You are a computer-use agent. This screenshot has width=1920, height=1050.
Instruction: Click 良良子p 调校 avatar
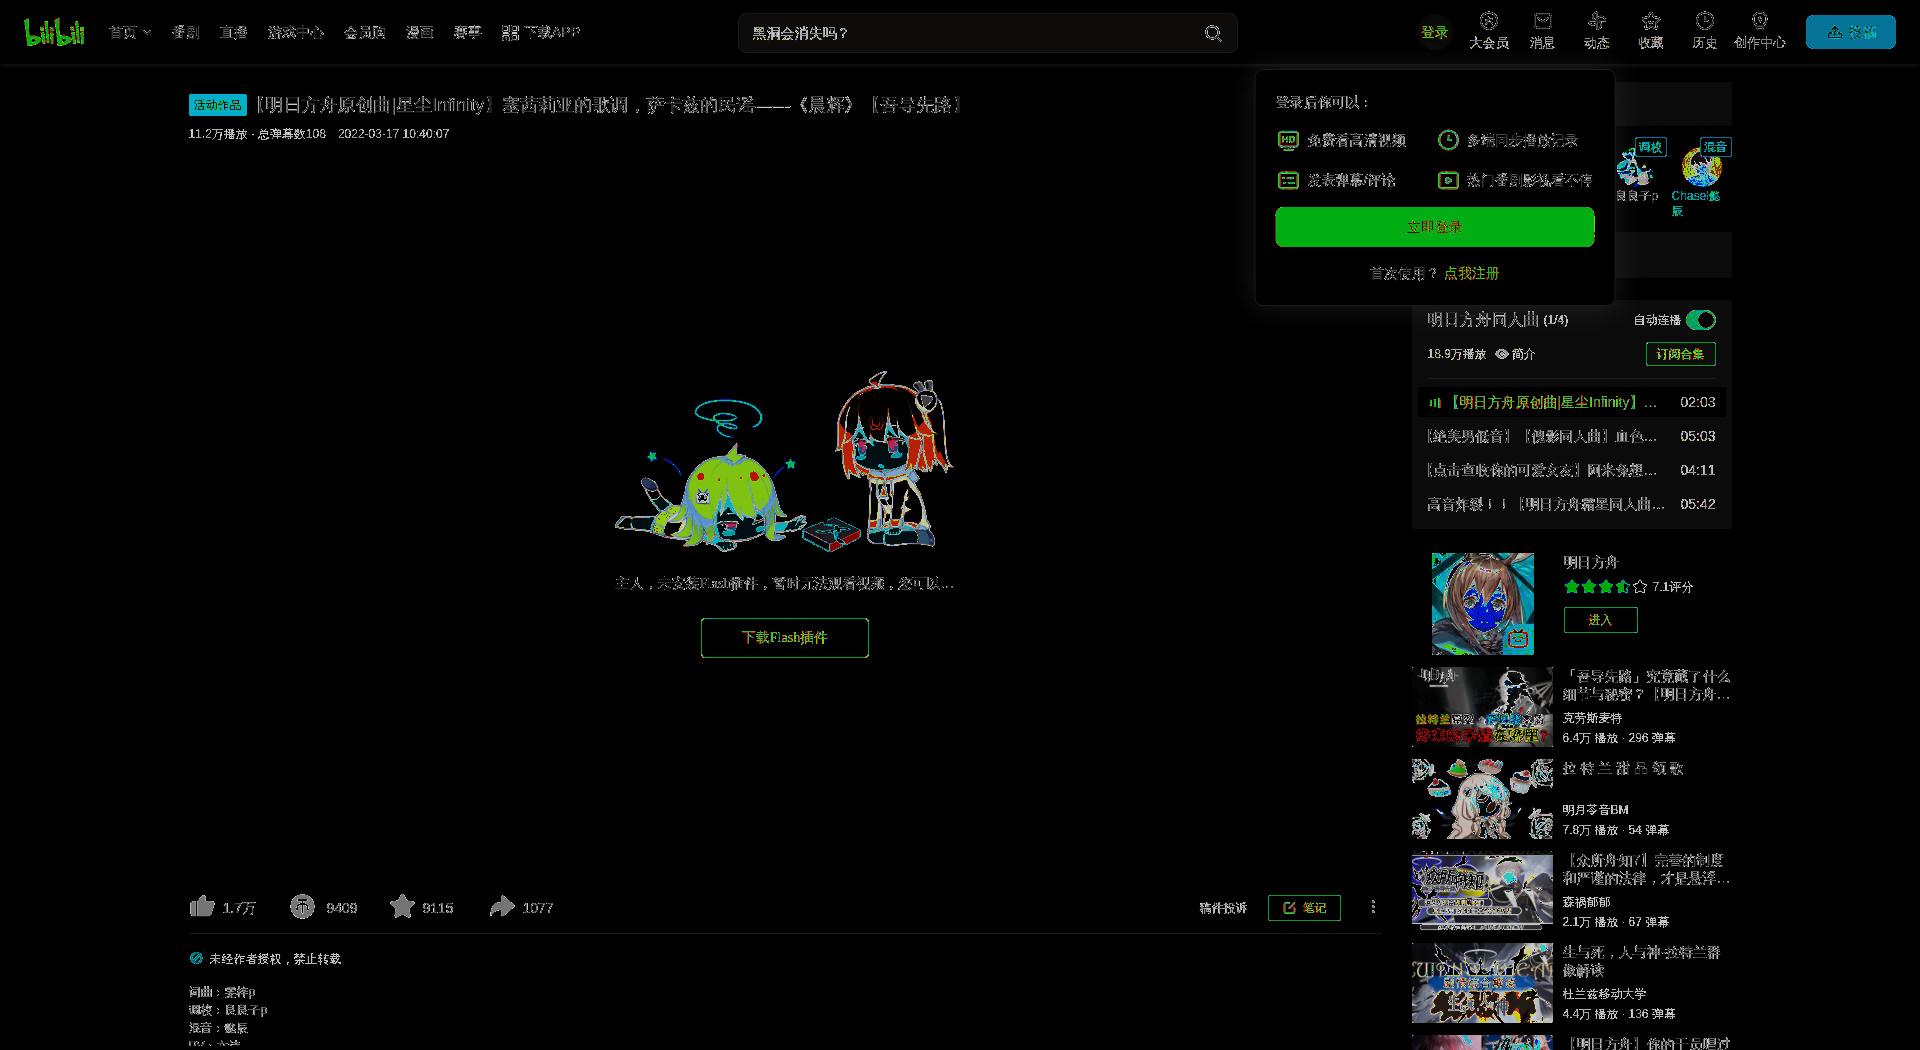pyautogui.click(x=1635, y=167)
